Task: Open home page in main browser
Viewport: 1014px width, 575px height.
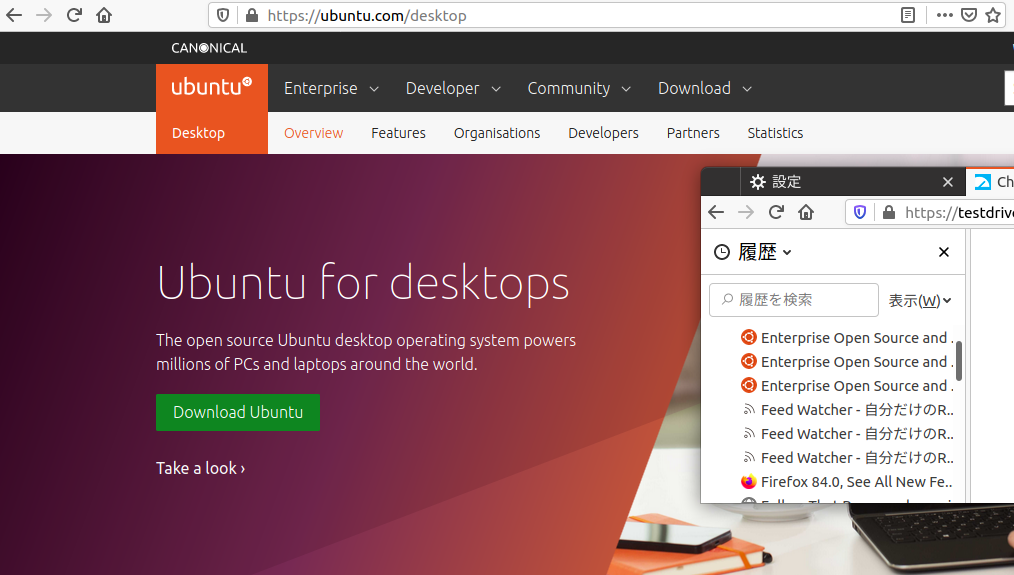Action: point(104,15)
